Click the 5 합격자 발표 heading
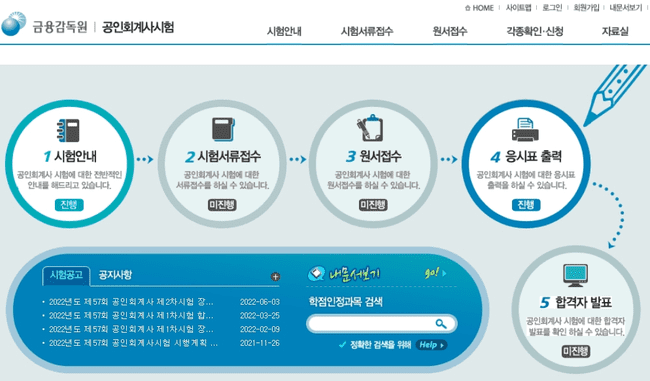The width and height of the screenshot is (650, 381). [576, 302]
